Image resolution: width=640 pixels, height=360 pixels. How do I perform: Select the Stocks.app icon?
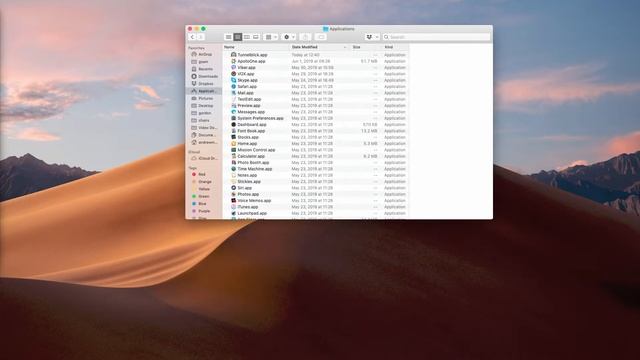click(x=233, y=137)
